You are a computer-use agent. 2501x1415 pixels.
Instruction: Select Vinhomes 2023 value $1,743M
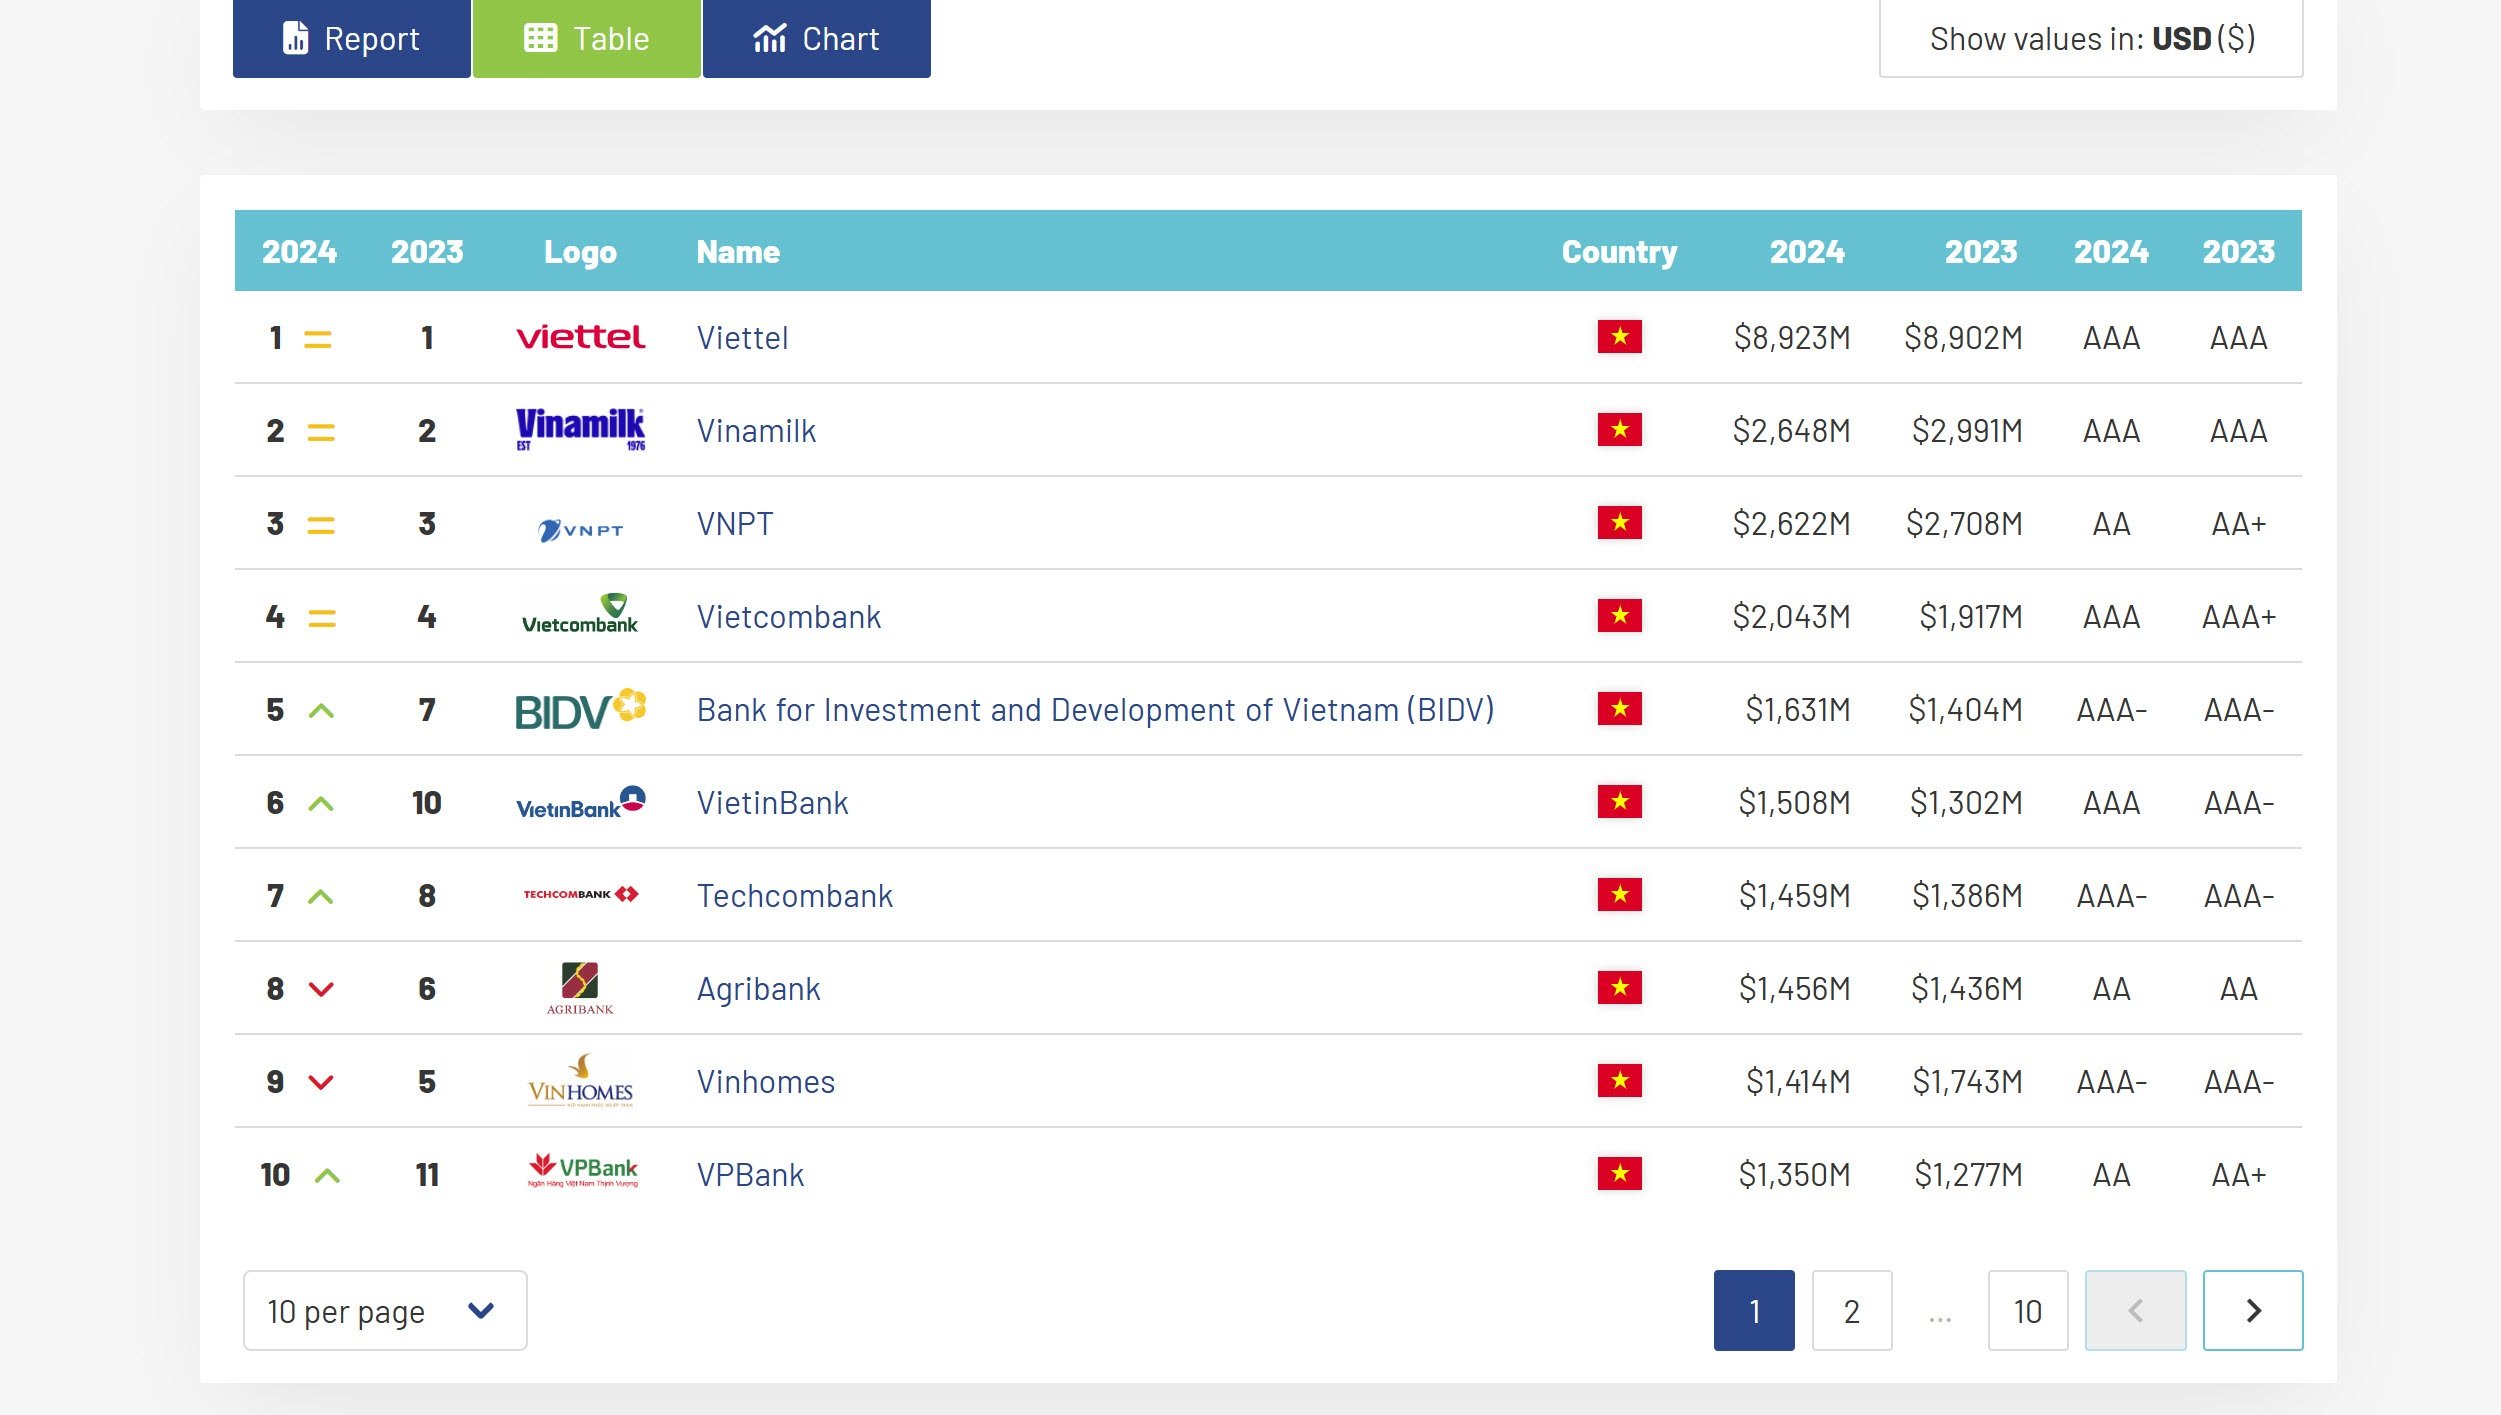tap(1967, 1082)
